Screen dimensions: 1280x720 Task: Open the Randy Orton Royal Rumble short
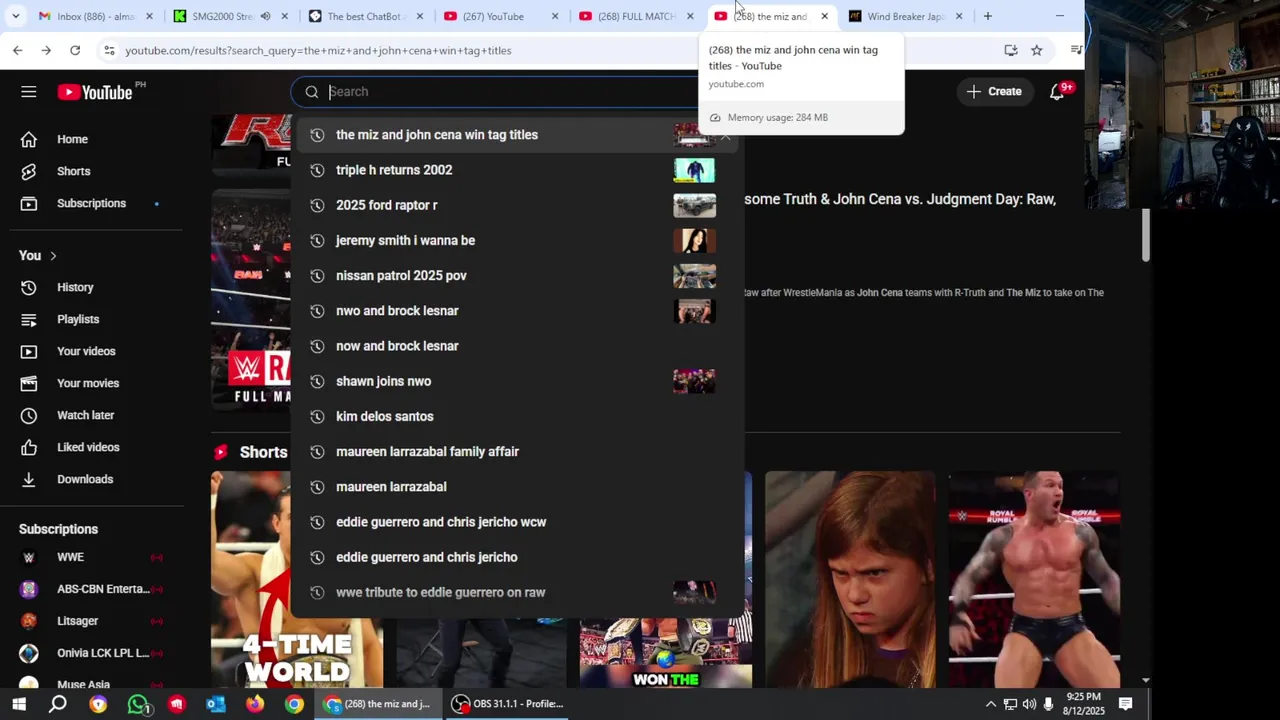tap(1034, 580)
